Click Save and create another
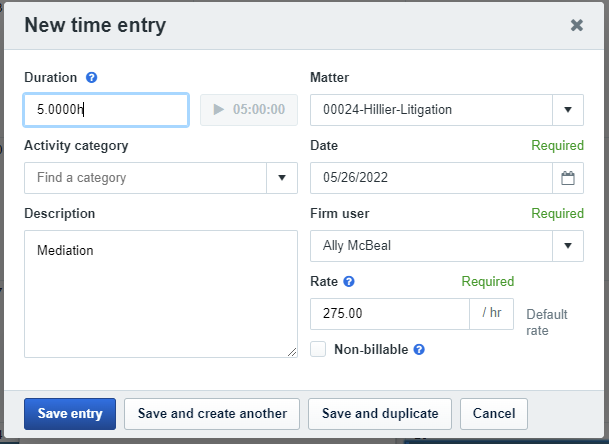 click(212, 413)
